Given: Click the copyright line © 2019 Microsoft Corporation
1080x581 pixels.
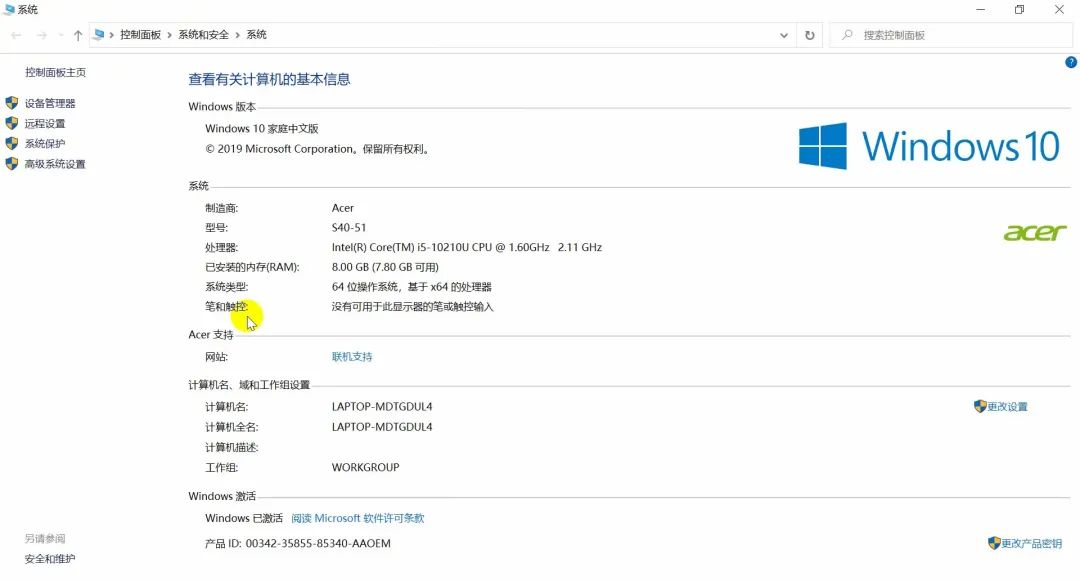Looking at the screenshot, I should tap(318, 149).
